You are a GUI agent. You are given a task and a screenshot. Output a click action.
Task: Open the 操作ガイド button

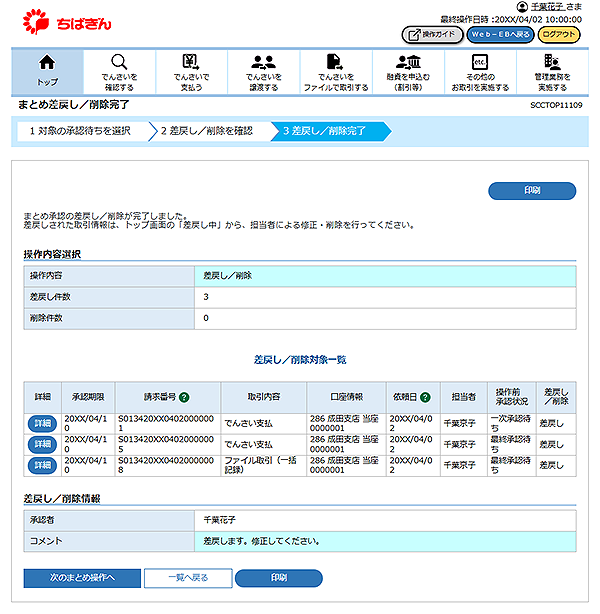point(432,34)
